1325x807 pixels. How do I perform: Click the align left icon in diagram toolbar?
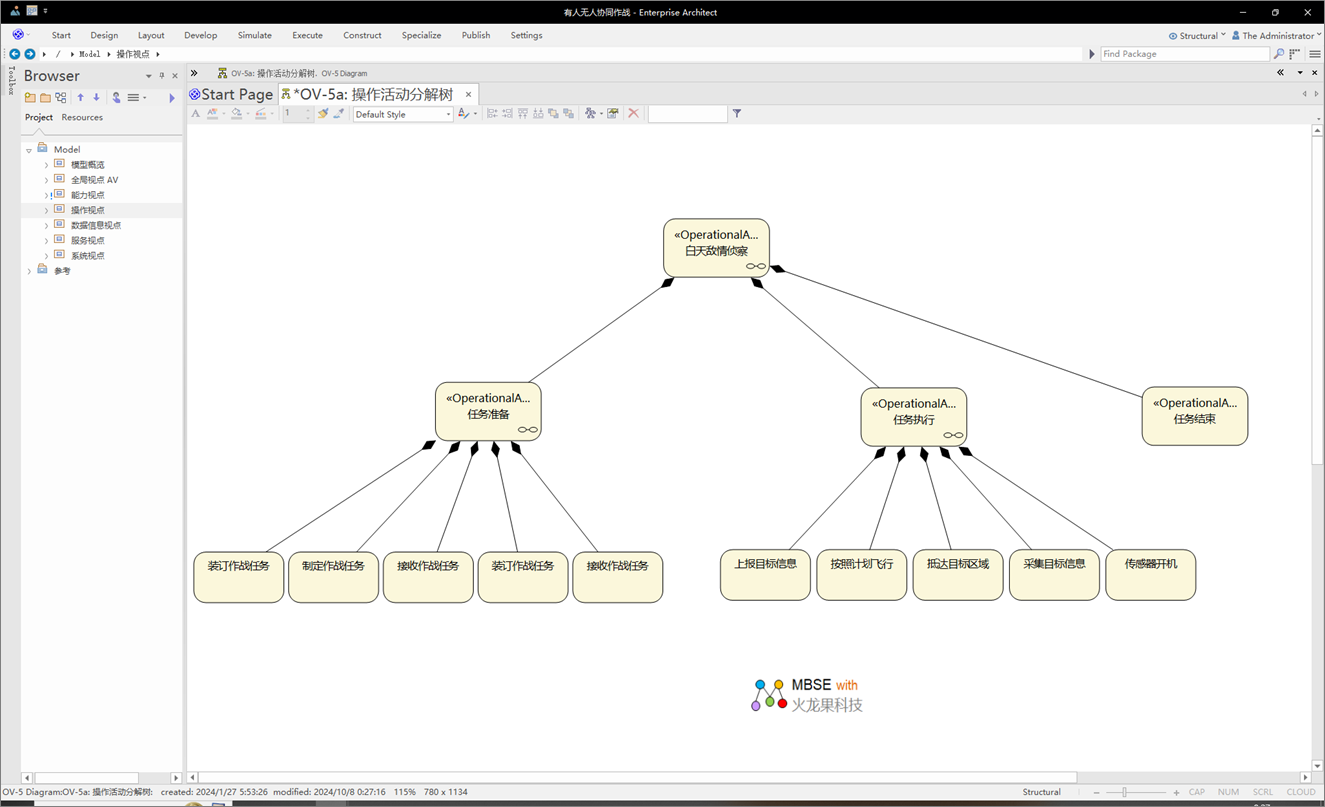tap(492, 114)
